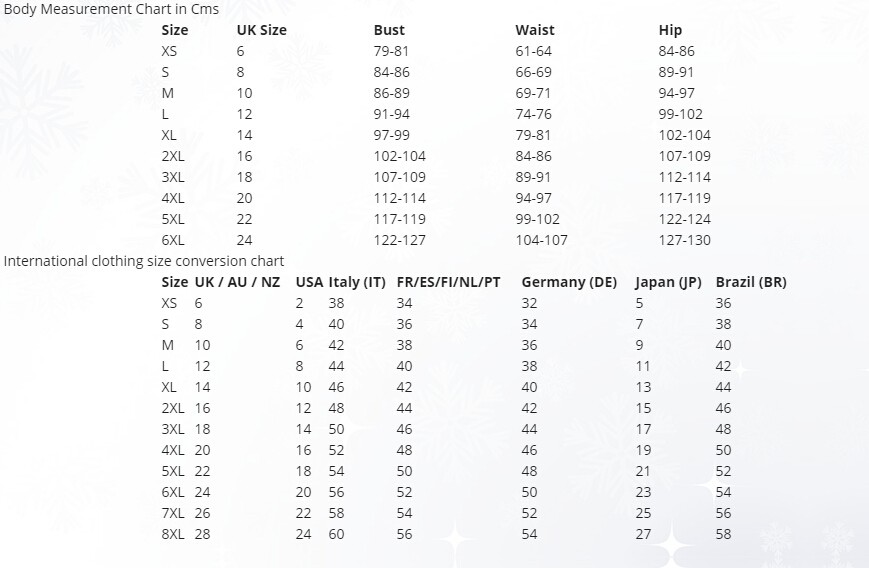Select the L hip measurement '99-102'
This screenshot has width=869, height=568.
[680, 114]
